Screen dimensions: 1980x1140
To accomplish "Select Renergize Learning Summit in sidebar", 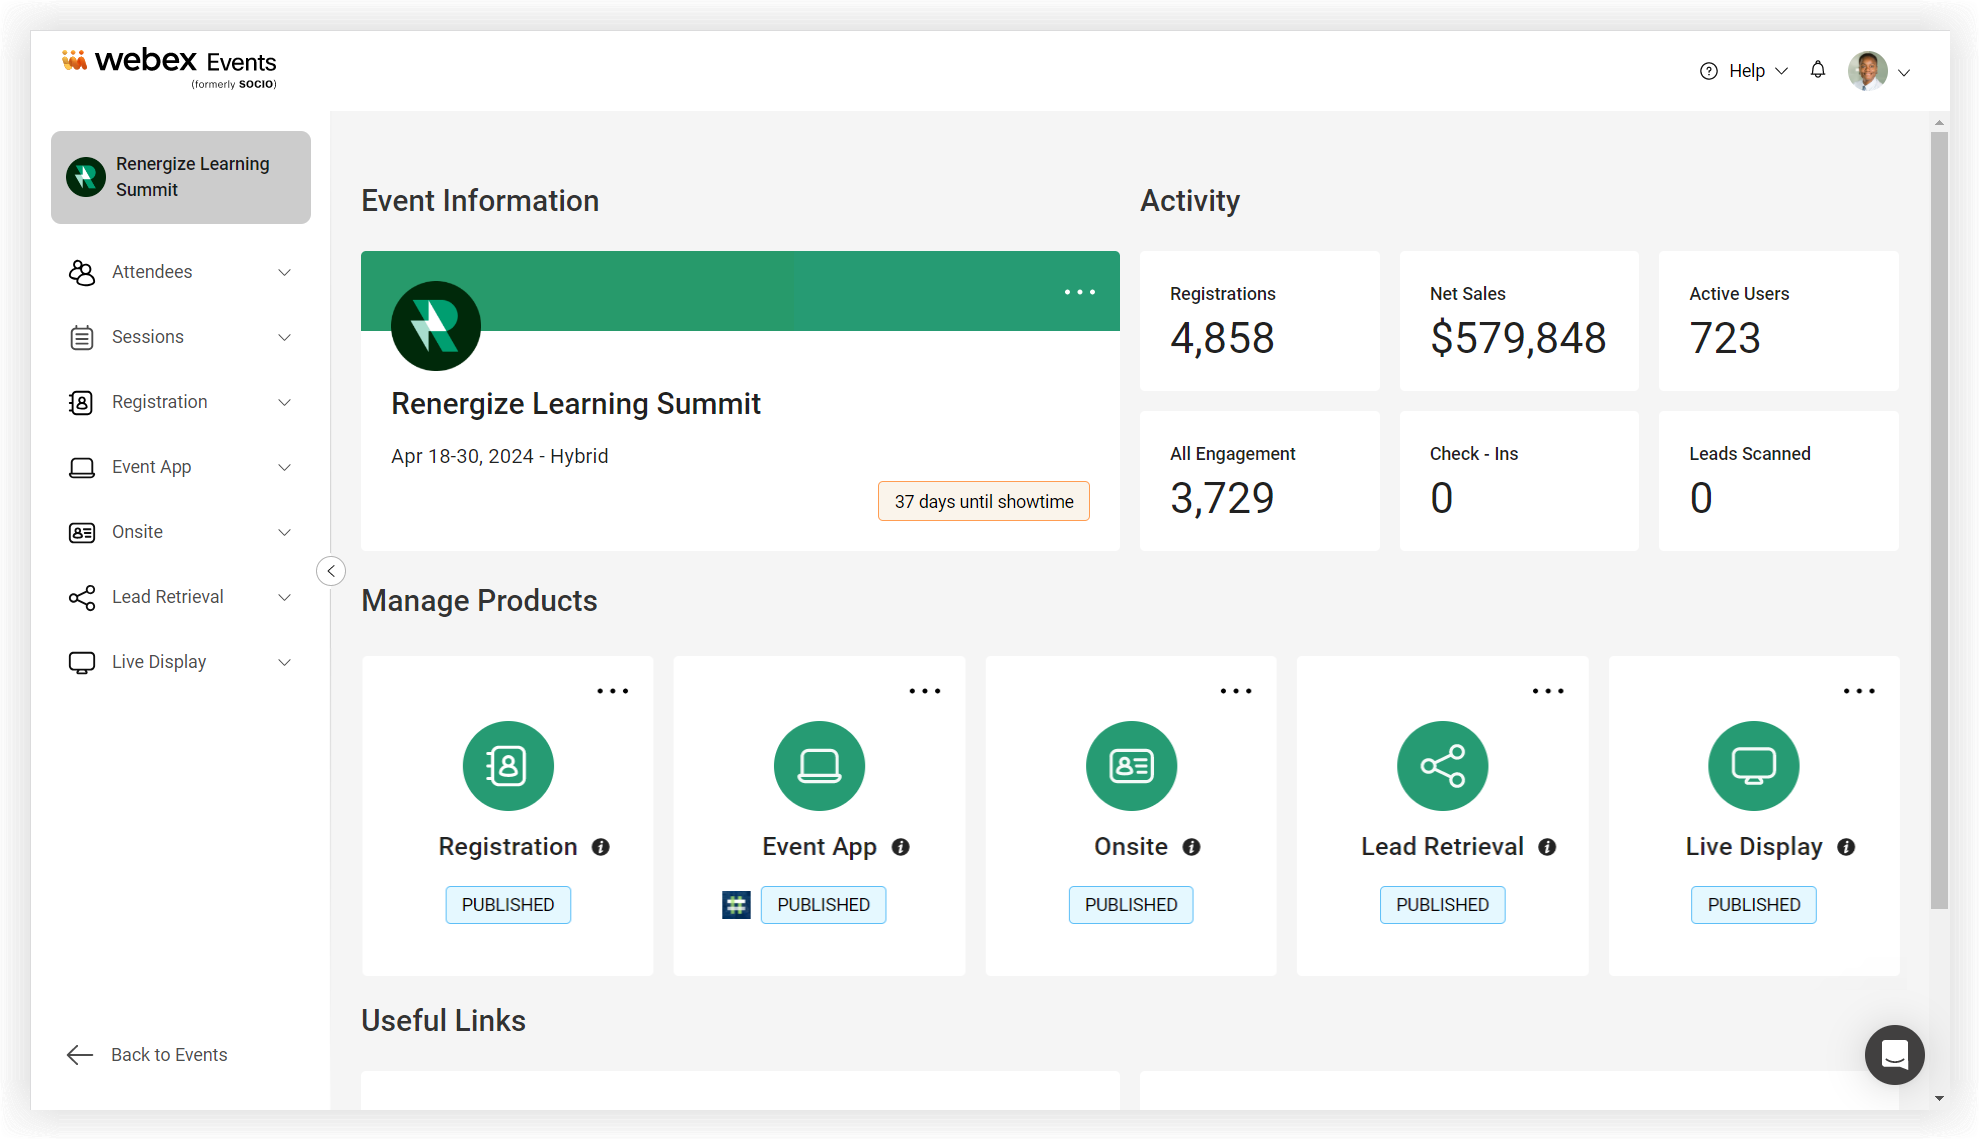I will (x=181, y=177).
